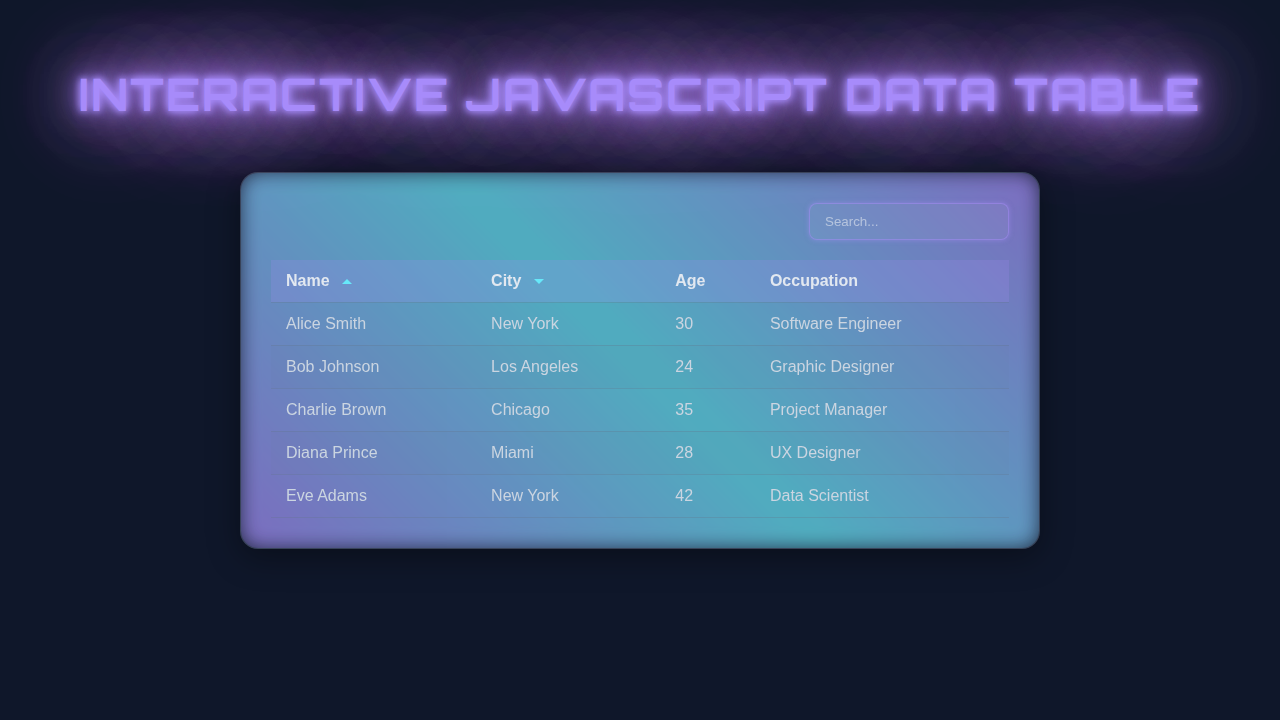Select the Diana Prince name cell

pyautogui.click(x=373, y=453)
